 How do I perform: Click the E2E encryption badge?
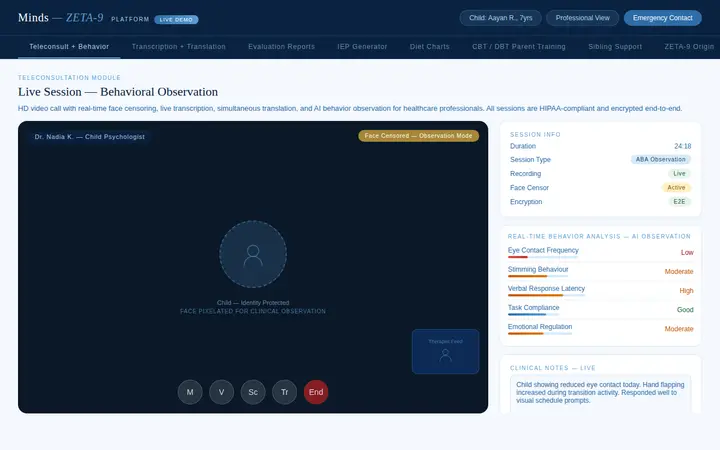pos(679,202)
